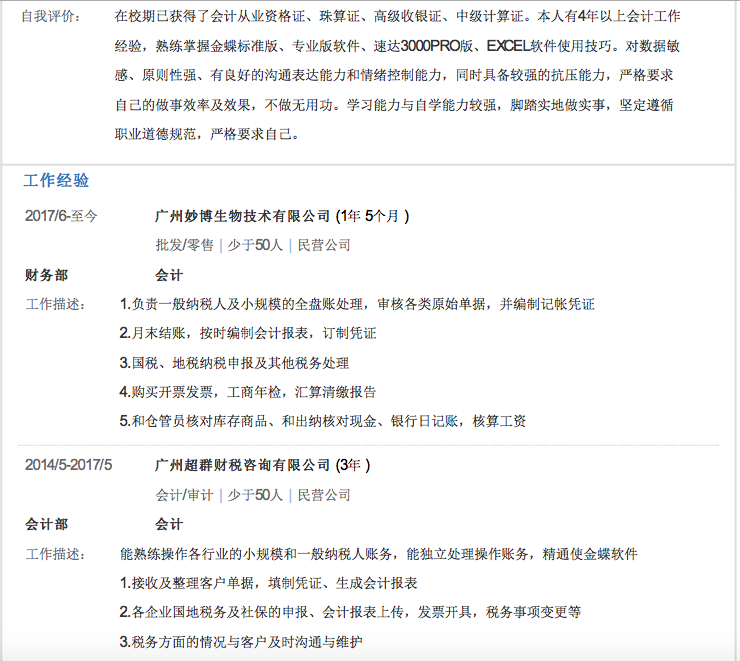Click line 5.和仓管员核对库存商品
The height and width of the screenshot is (661, 740).
(323, 421)
